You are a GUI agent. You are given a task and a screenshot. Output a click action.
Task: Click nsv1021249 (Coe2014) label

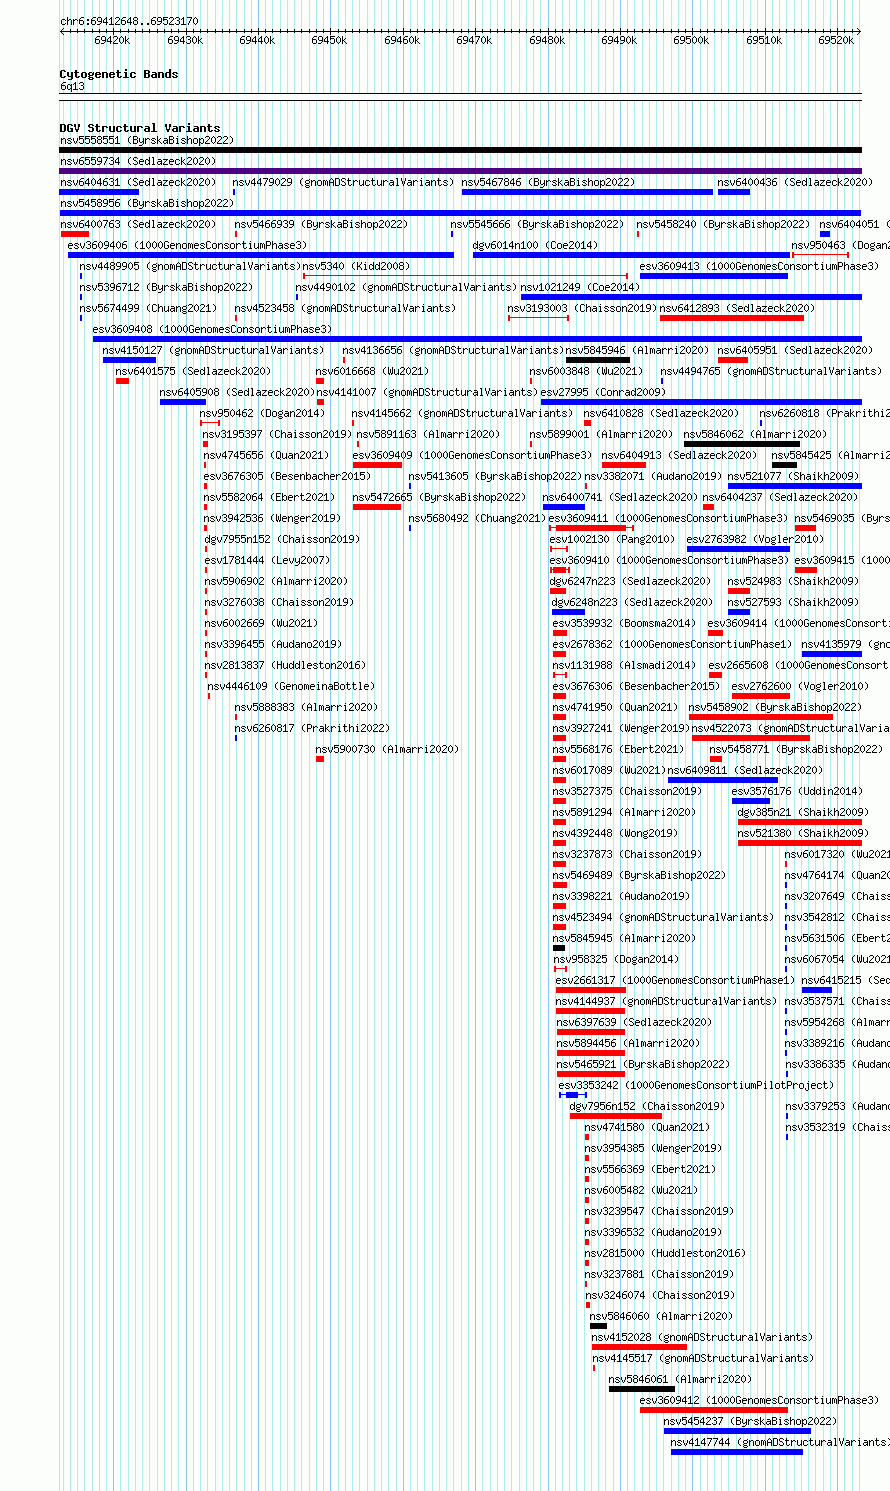[x=580, y=288]
